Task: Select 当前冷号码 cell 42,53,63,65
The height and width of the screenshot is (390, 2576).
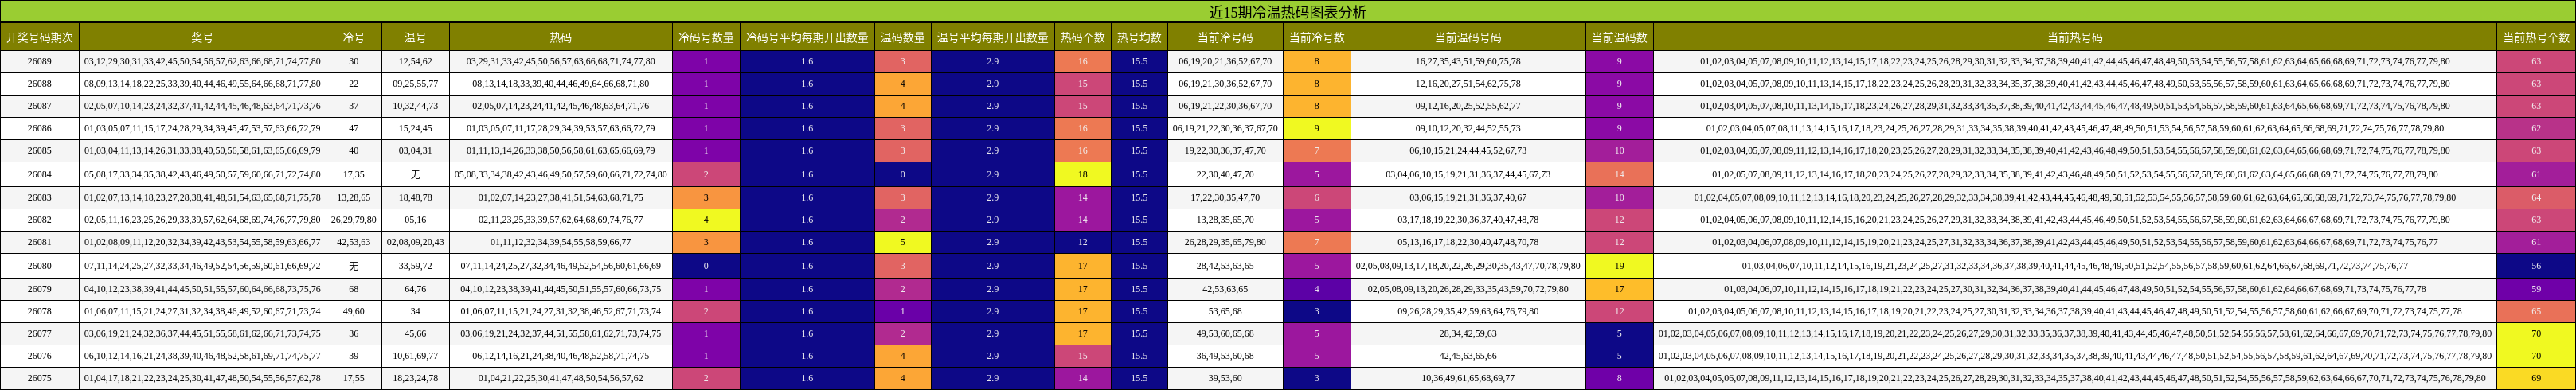Action: (1225, 289)
